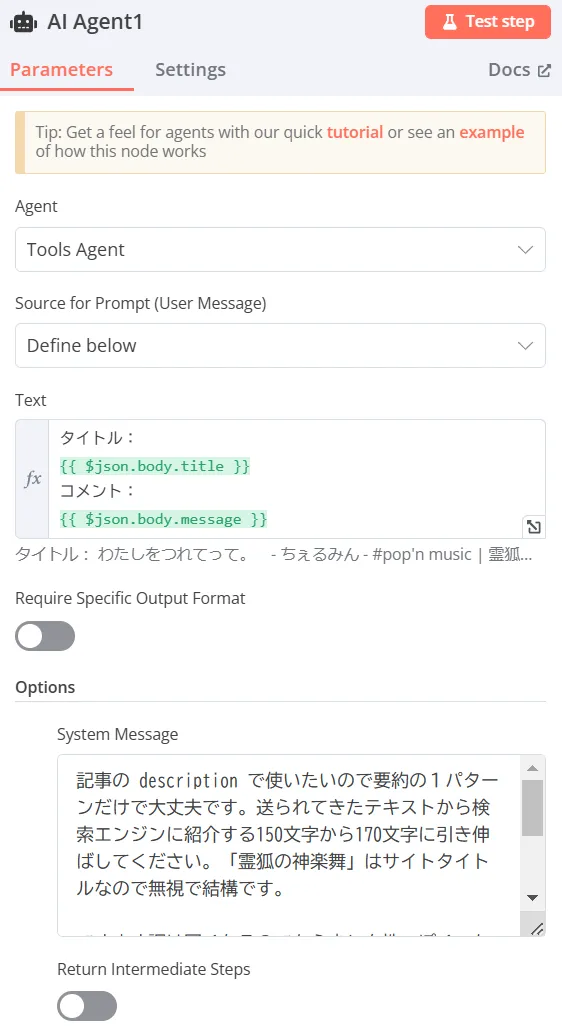Open the Docs external link icon
Image resolution: width=562 pixels, height=1026 pixels.
tap(544, 71)
